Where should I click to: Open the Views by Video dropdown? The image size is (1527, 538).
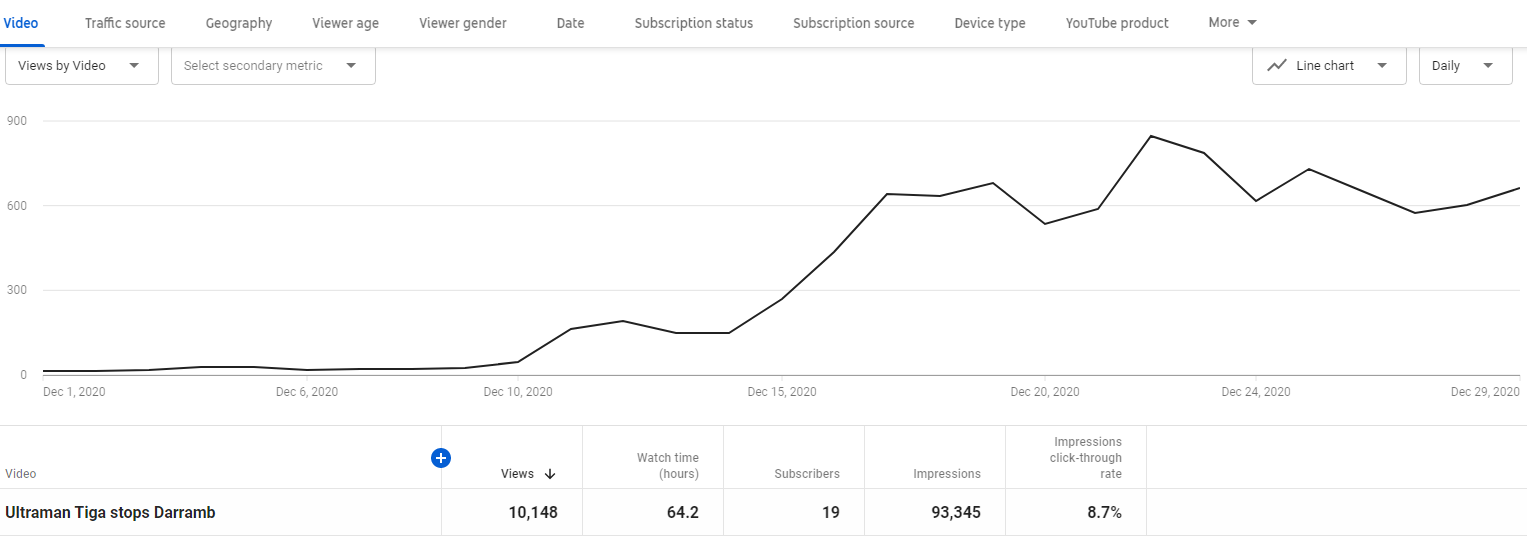(82, 66)
